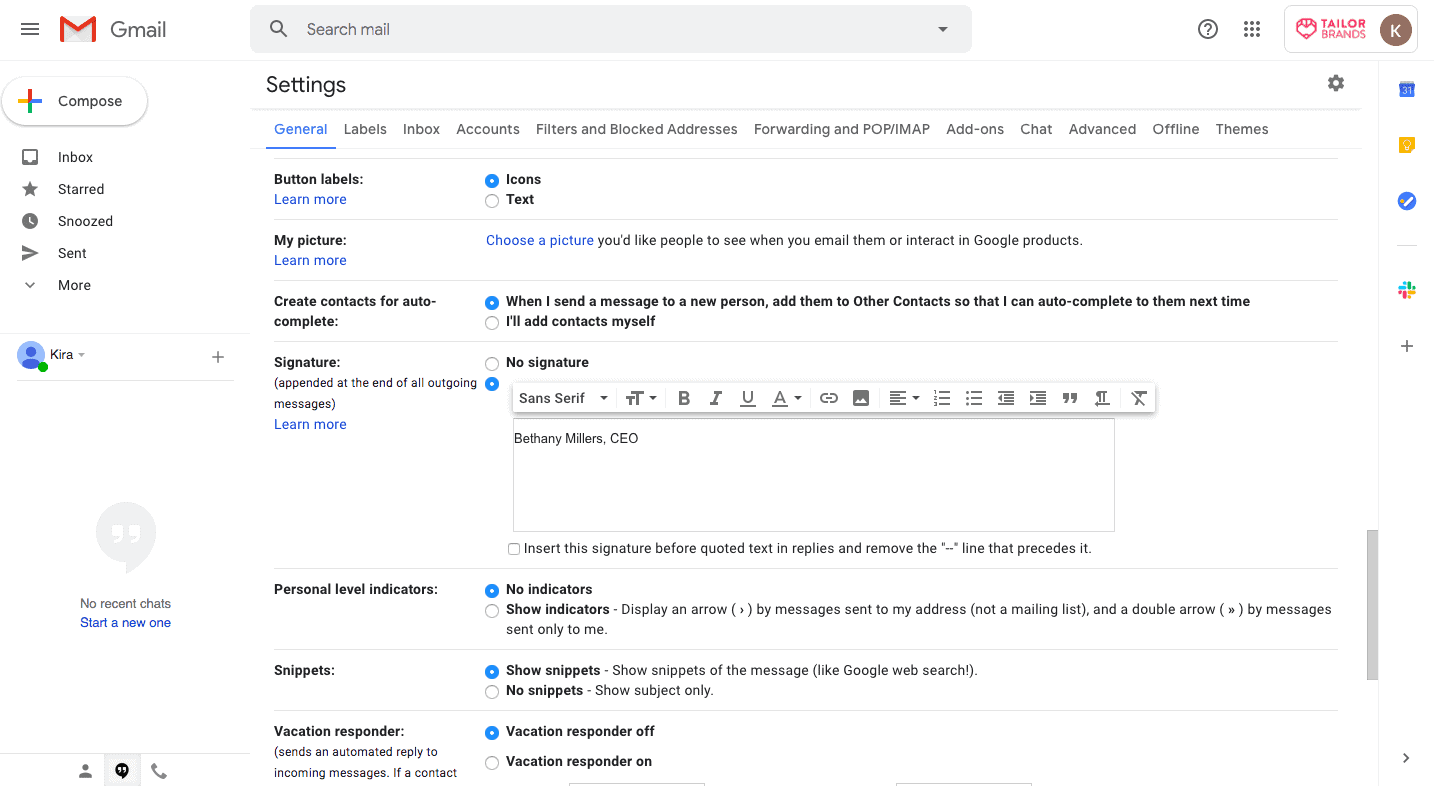This screenshot has height=786, width=1434.
Task: Apply italic to the signature text
Action: click(x=716, y=398)
